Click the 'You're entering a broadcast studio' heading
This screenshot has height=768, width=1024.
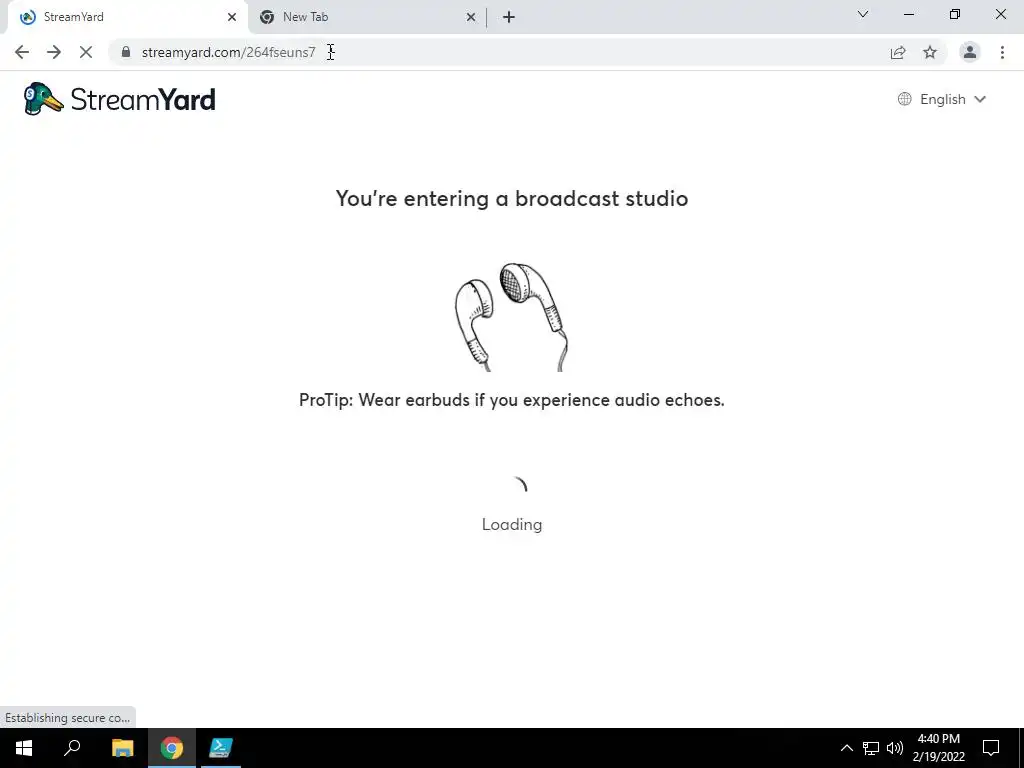click(x=511, y=199)
